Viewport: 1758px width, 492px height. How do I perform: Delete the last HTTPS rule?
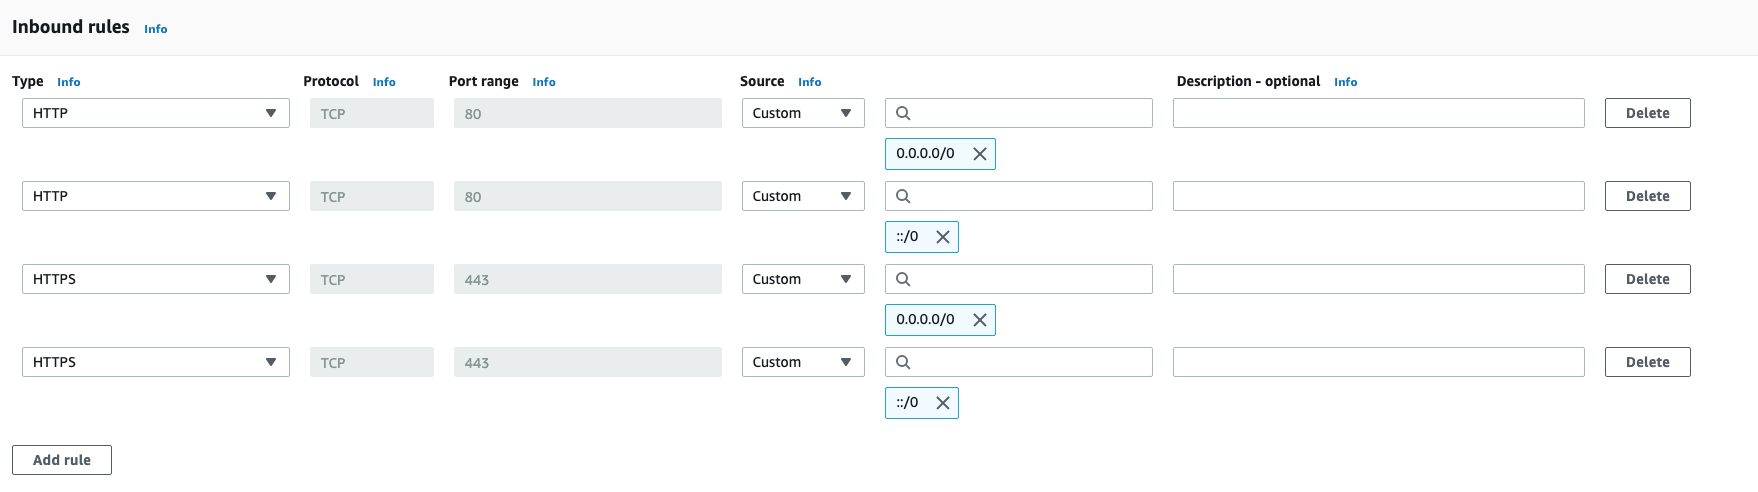pos(1647,362)
